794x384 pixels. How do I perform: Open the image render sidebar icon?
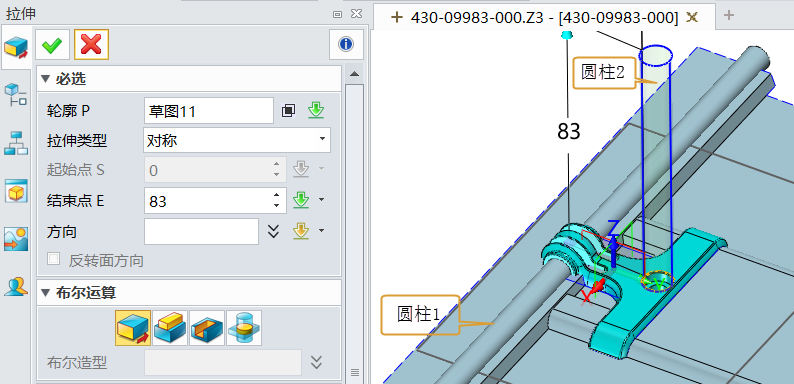tap(16, 239)
